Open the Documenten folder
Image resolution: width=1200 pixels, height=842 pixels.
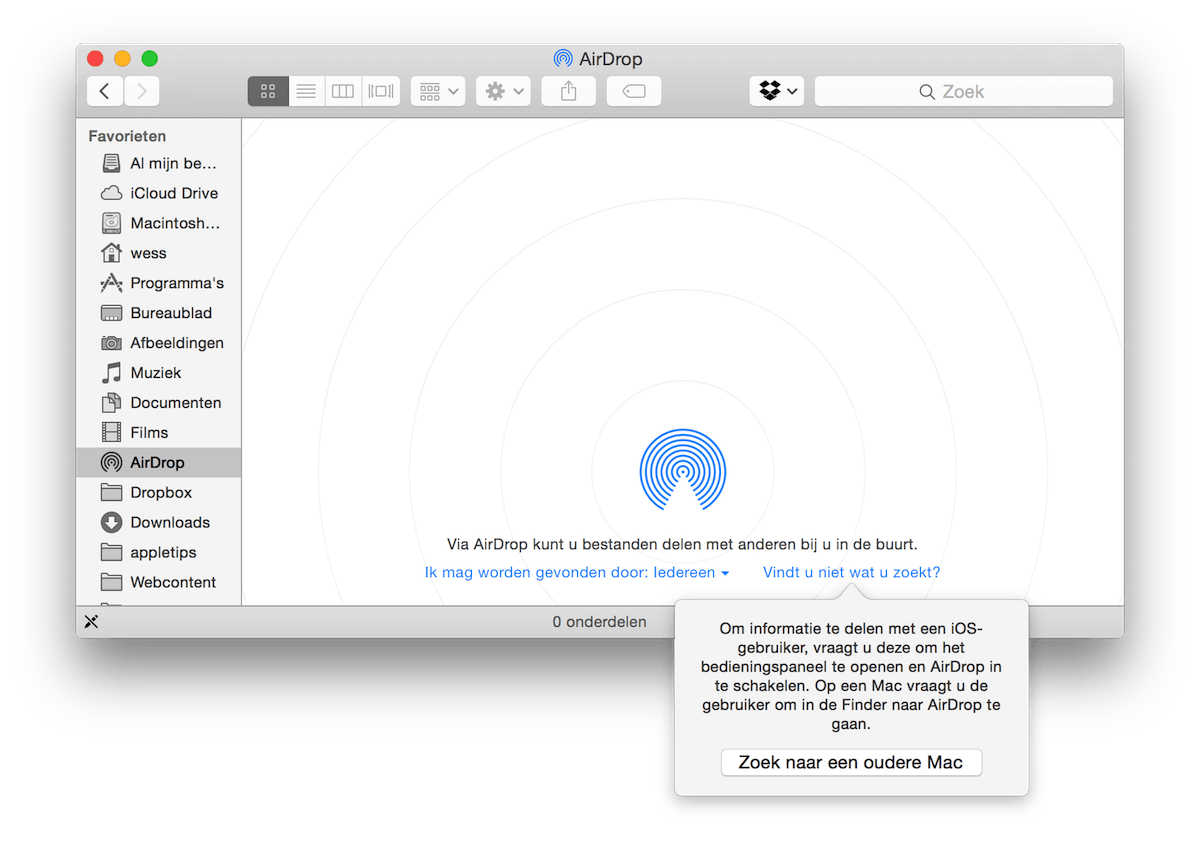[x=159, y=403]
